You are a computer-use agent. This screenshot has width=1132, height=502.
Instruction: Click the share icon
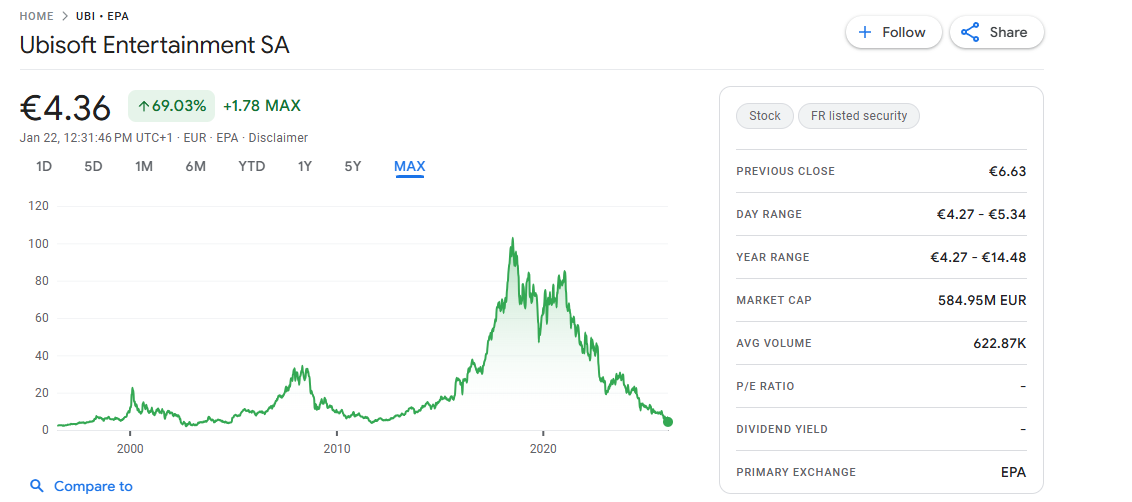coord(970,32)
